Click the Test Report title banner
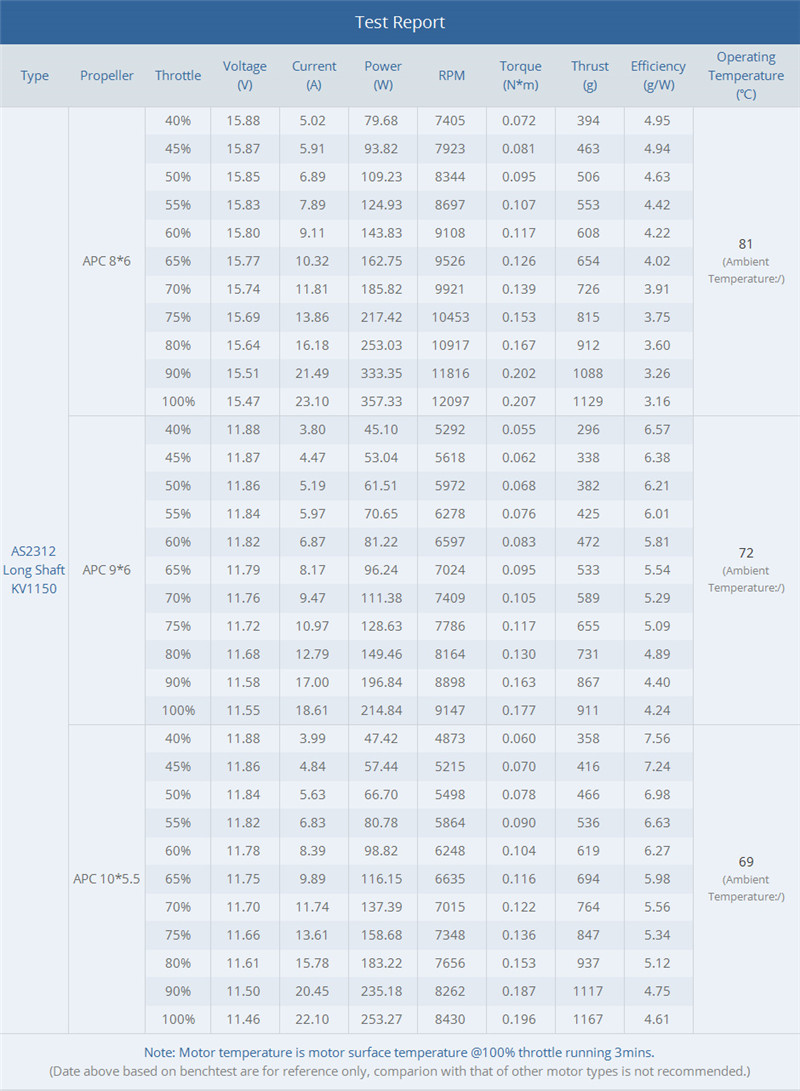The image size is (800, 1091). 400,22
